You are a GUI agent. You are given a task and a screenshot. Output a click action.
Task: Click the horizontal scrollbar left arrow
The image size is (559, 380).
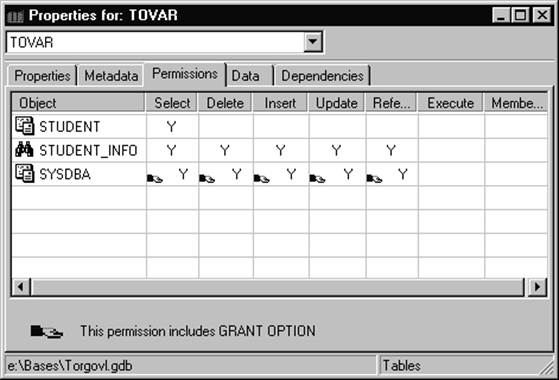(x=21, y=287)
